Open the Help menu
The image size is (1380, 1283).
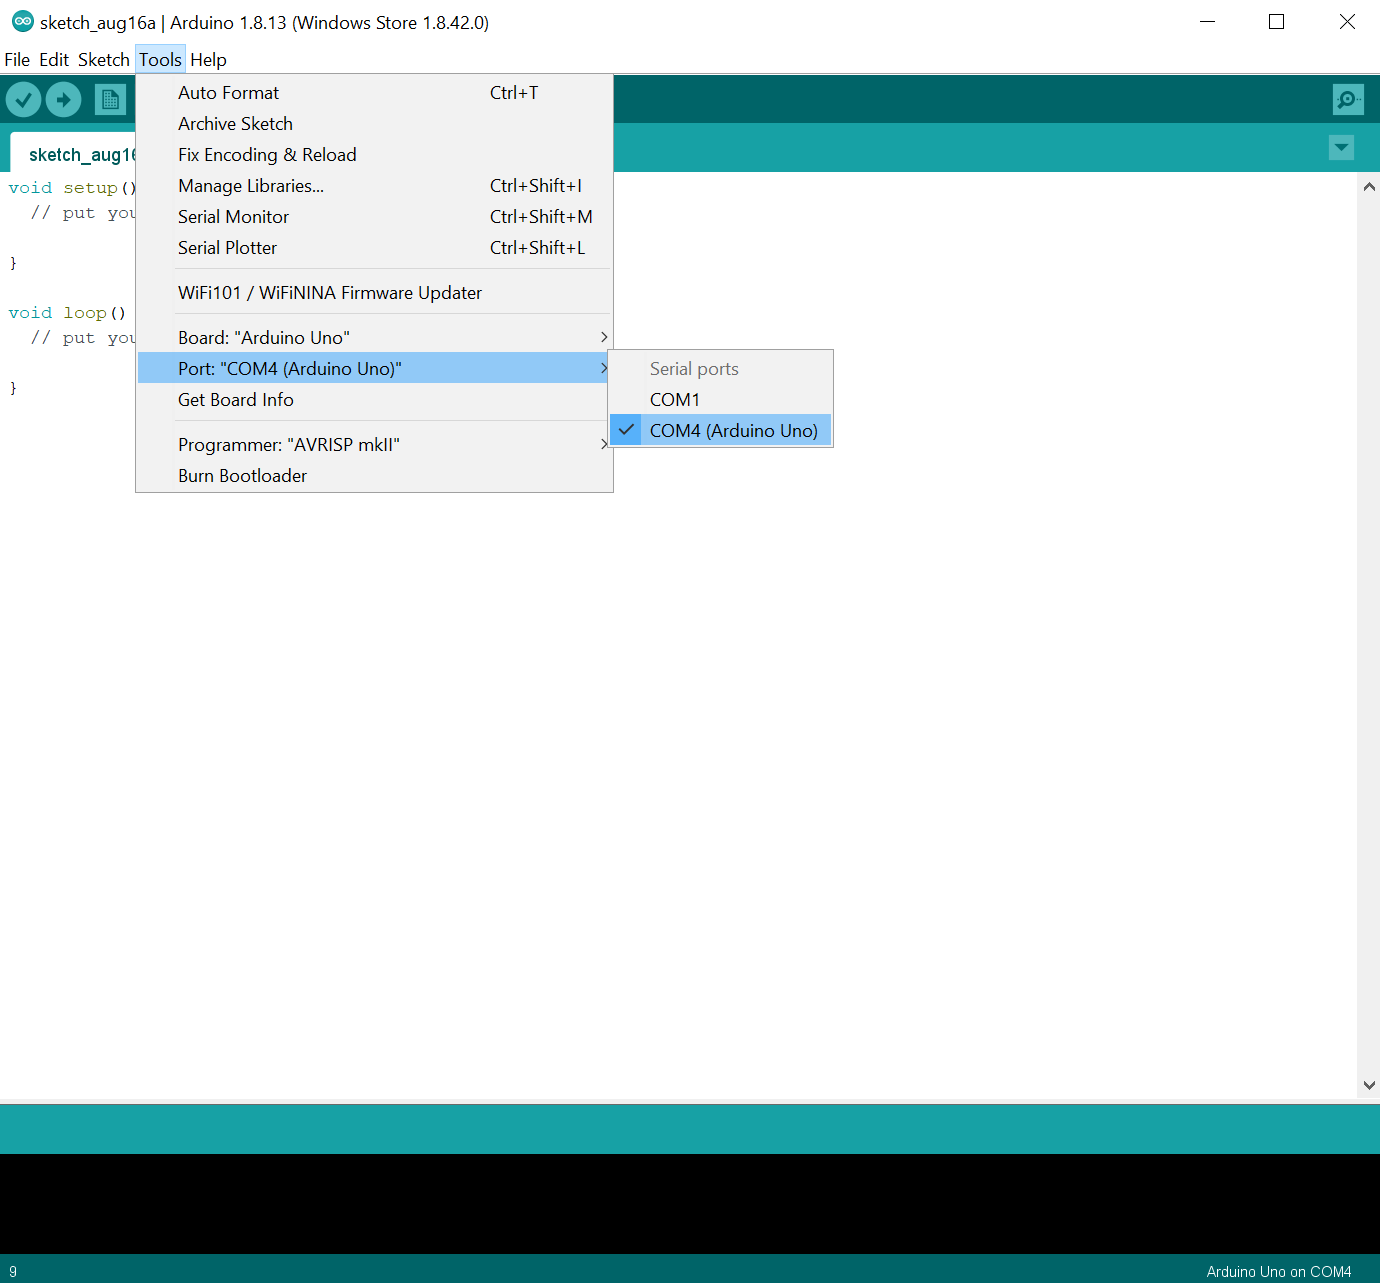pyautogui.click(x=208, y=60)
